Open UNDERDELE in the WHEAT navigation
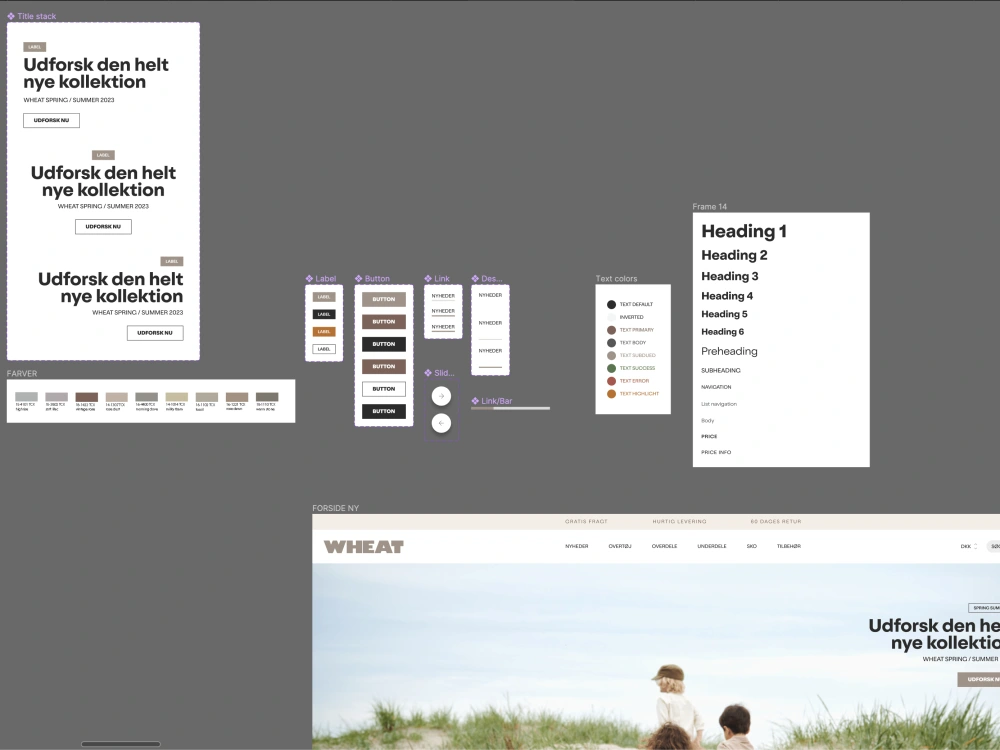The height and width of the screenshot is (750, 1000). (712, 547)
